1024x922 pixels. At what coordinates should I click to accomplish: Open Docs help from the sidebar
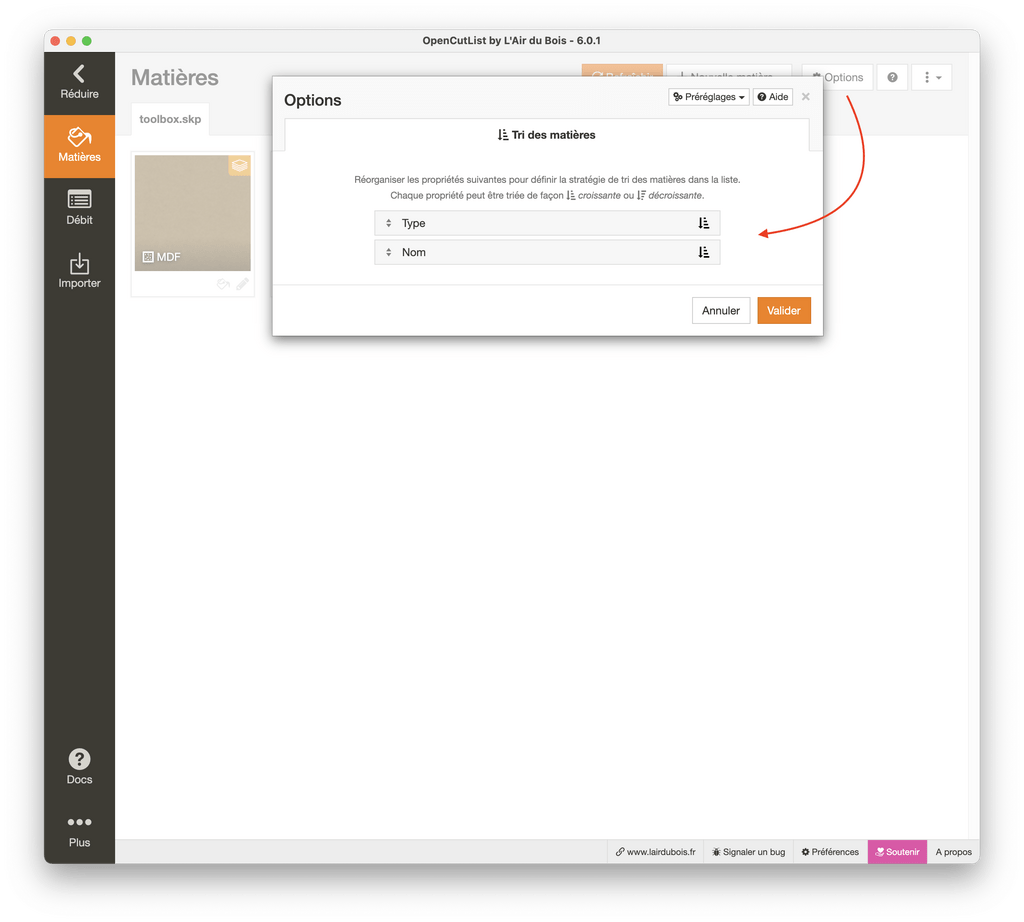pos(79,767)
